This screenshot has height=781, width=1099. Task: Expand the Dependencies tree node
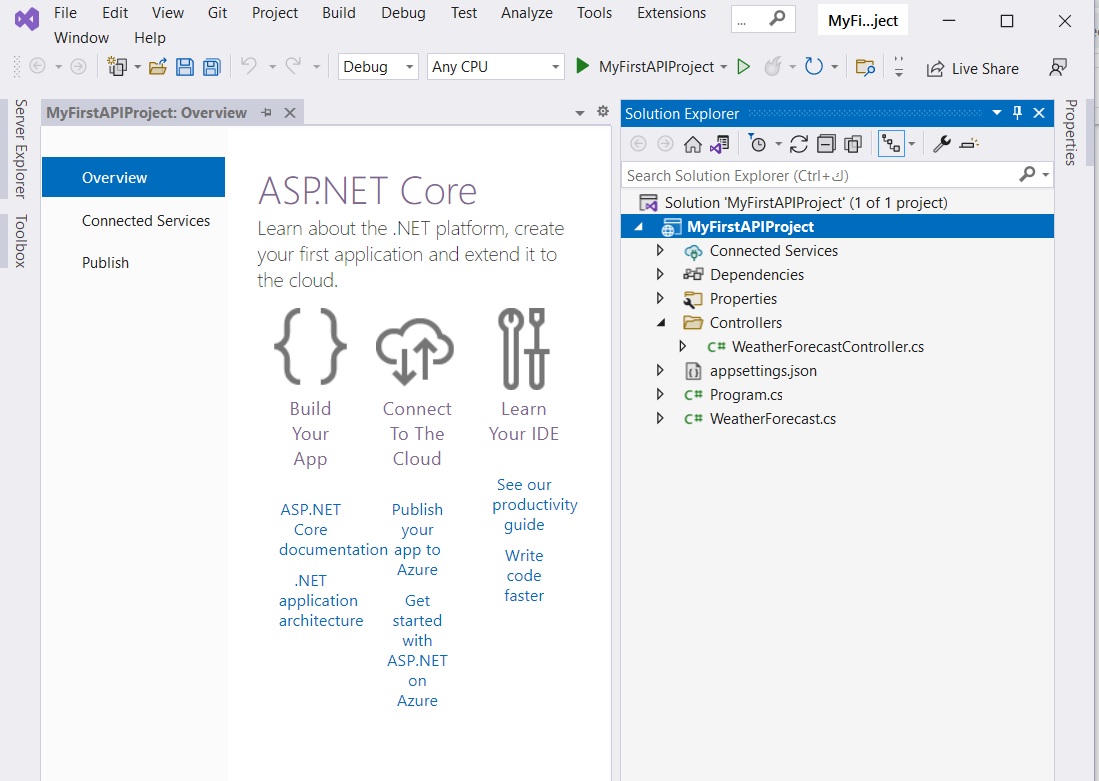point(660,274)
